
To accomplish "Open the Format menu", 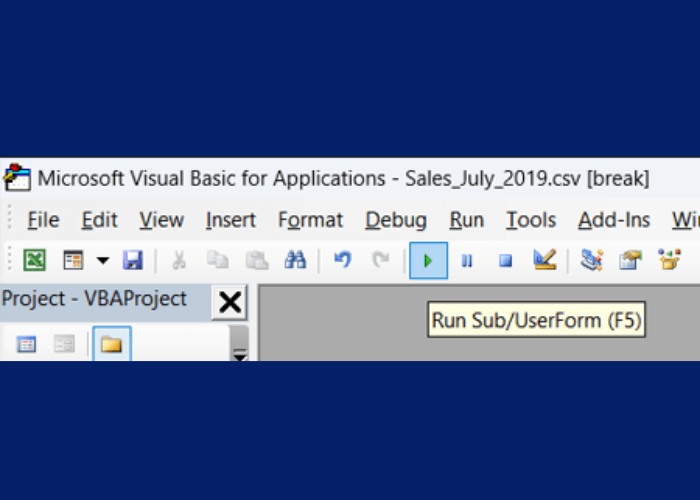I will pyautogui.click(x=310, y=220).
